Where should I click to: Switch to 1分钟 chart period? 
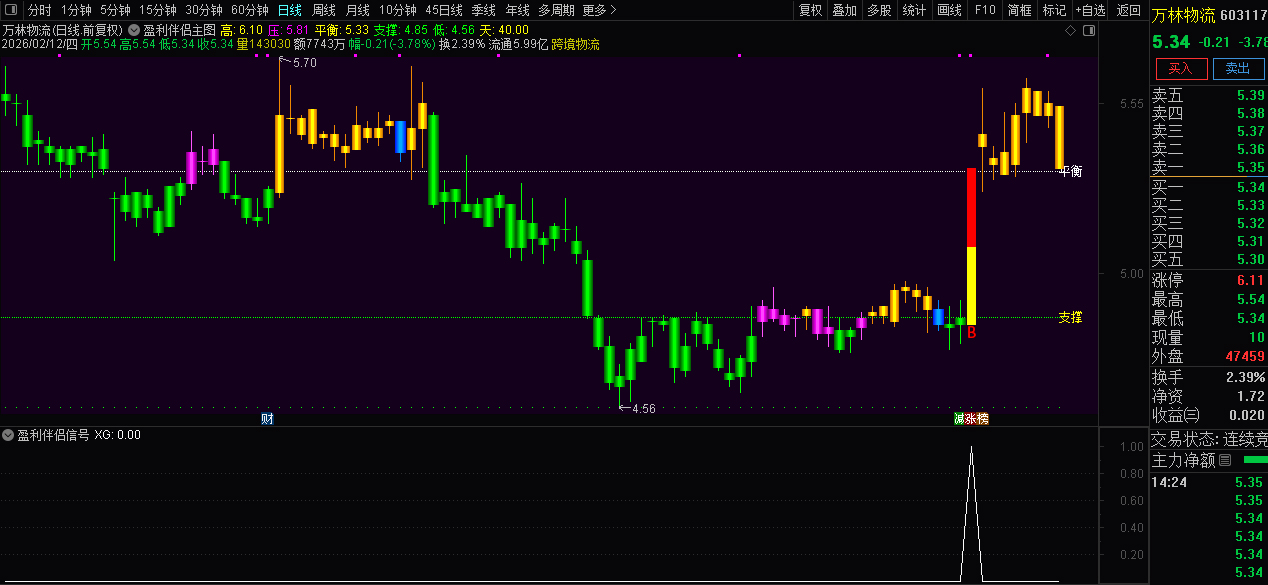[76, 10]
